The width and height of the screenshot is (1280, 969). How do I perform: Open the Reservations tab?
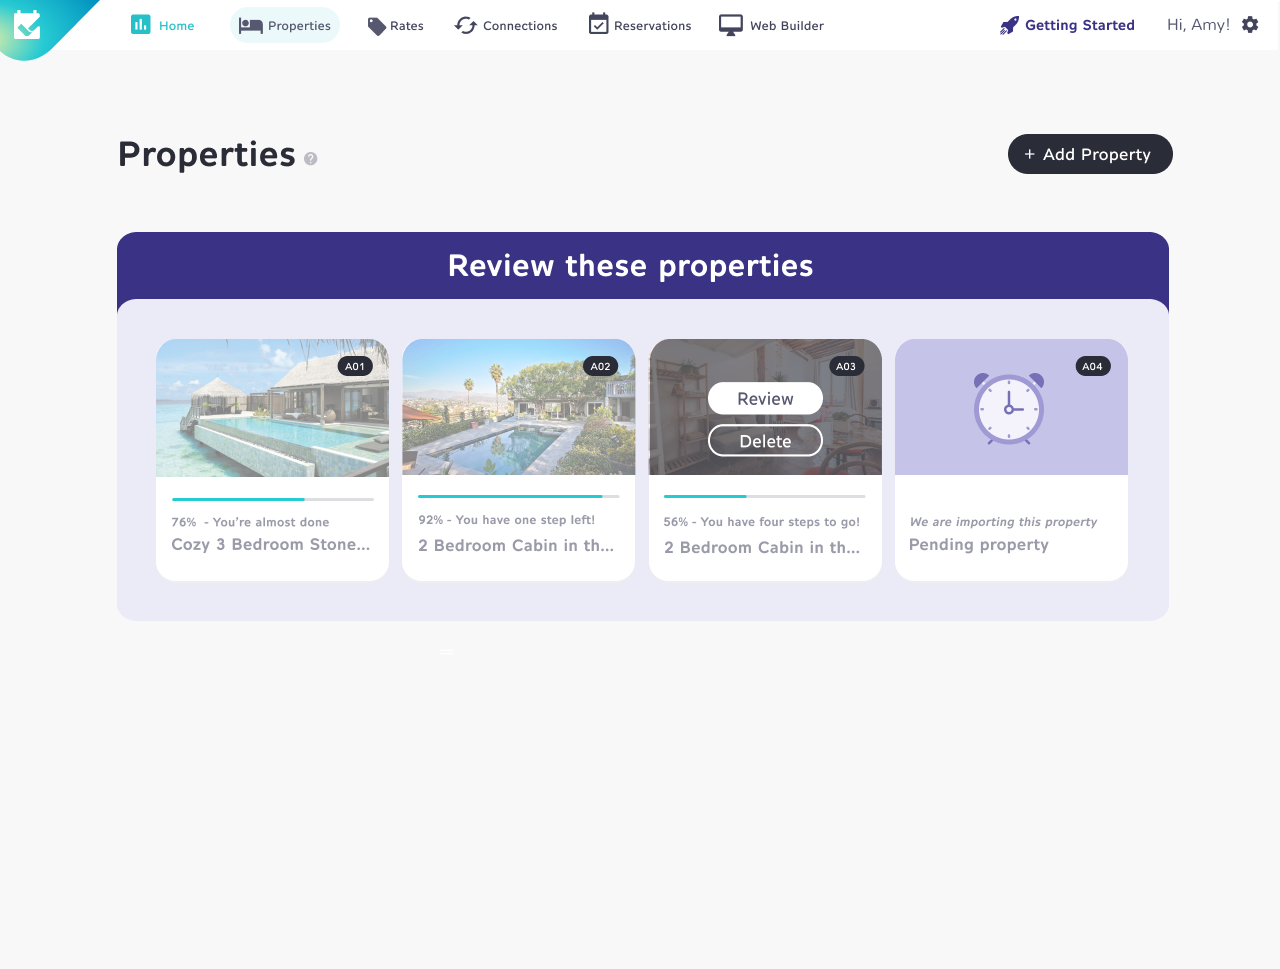pyautogui.click(x=640, y=25)
